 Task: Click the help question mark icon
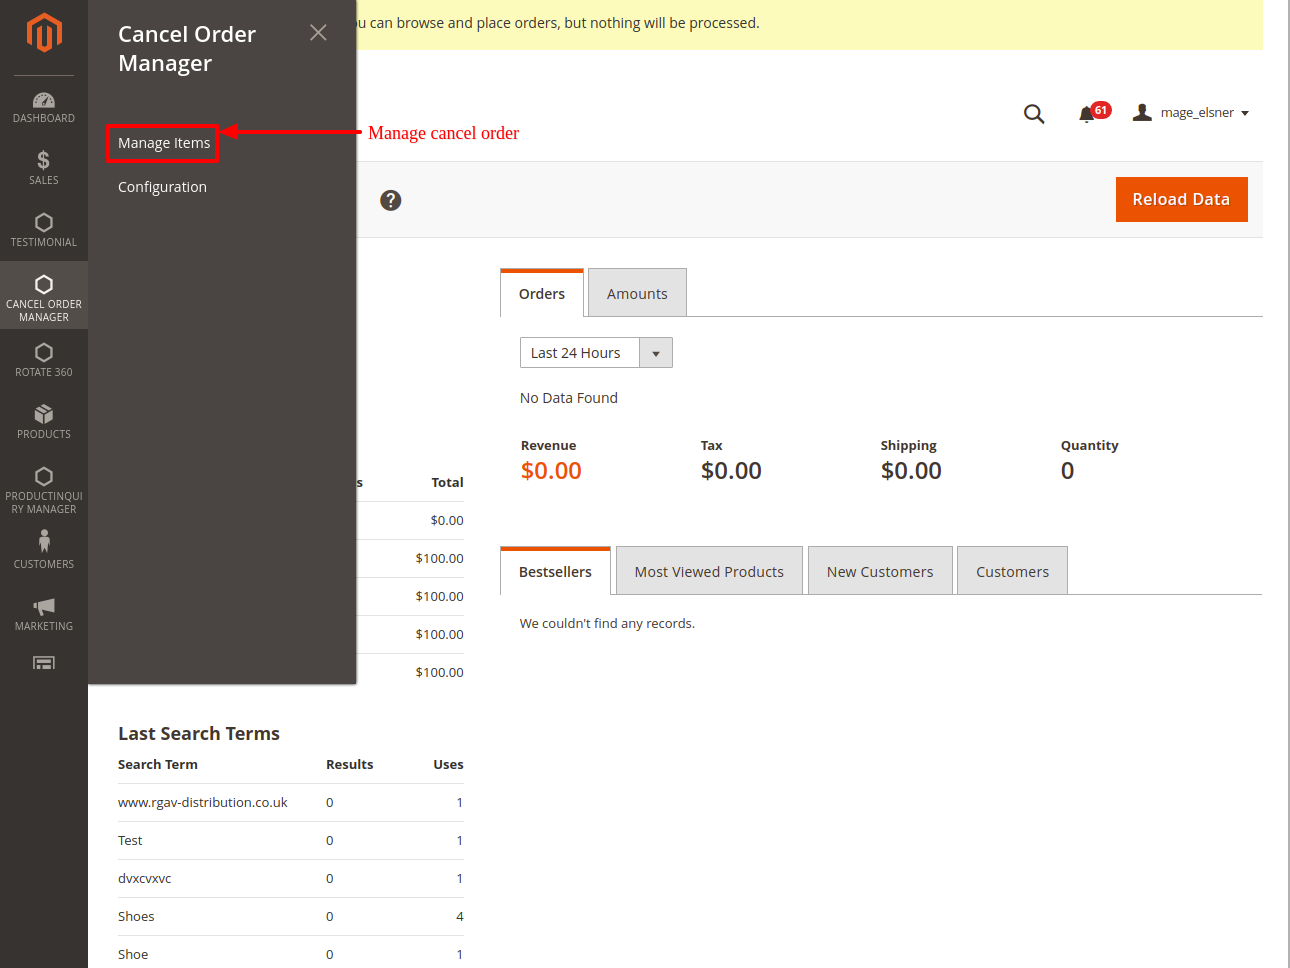(391, 200)
